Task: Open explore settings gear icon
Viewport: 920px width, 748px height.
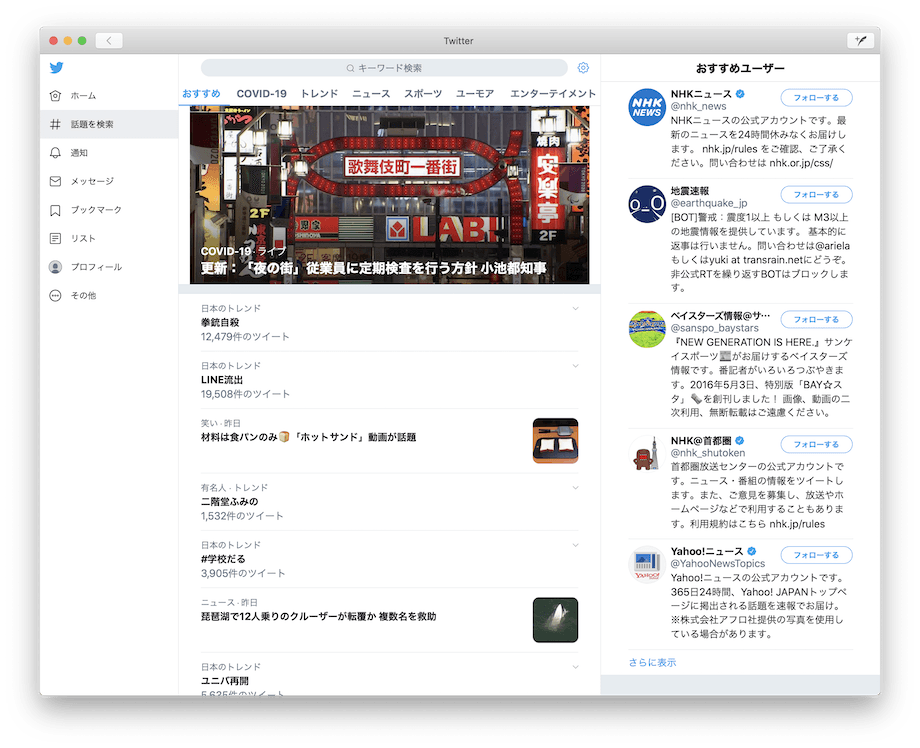Action: click(583, 67)
